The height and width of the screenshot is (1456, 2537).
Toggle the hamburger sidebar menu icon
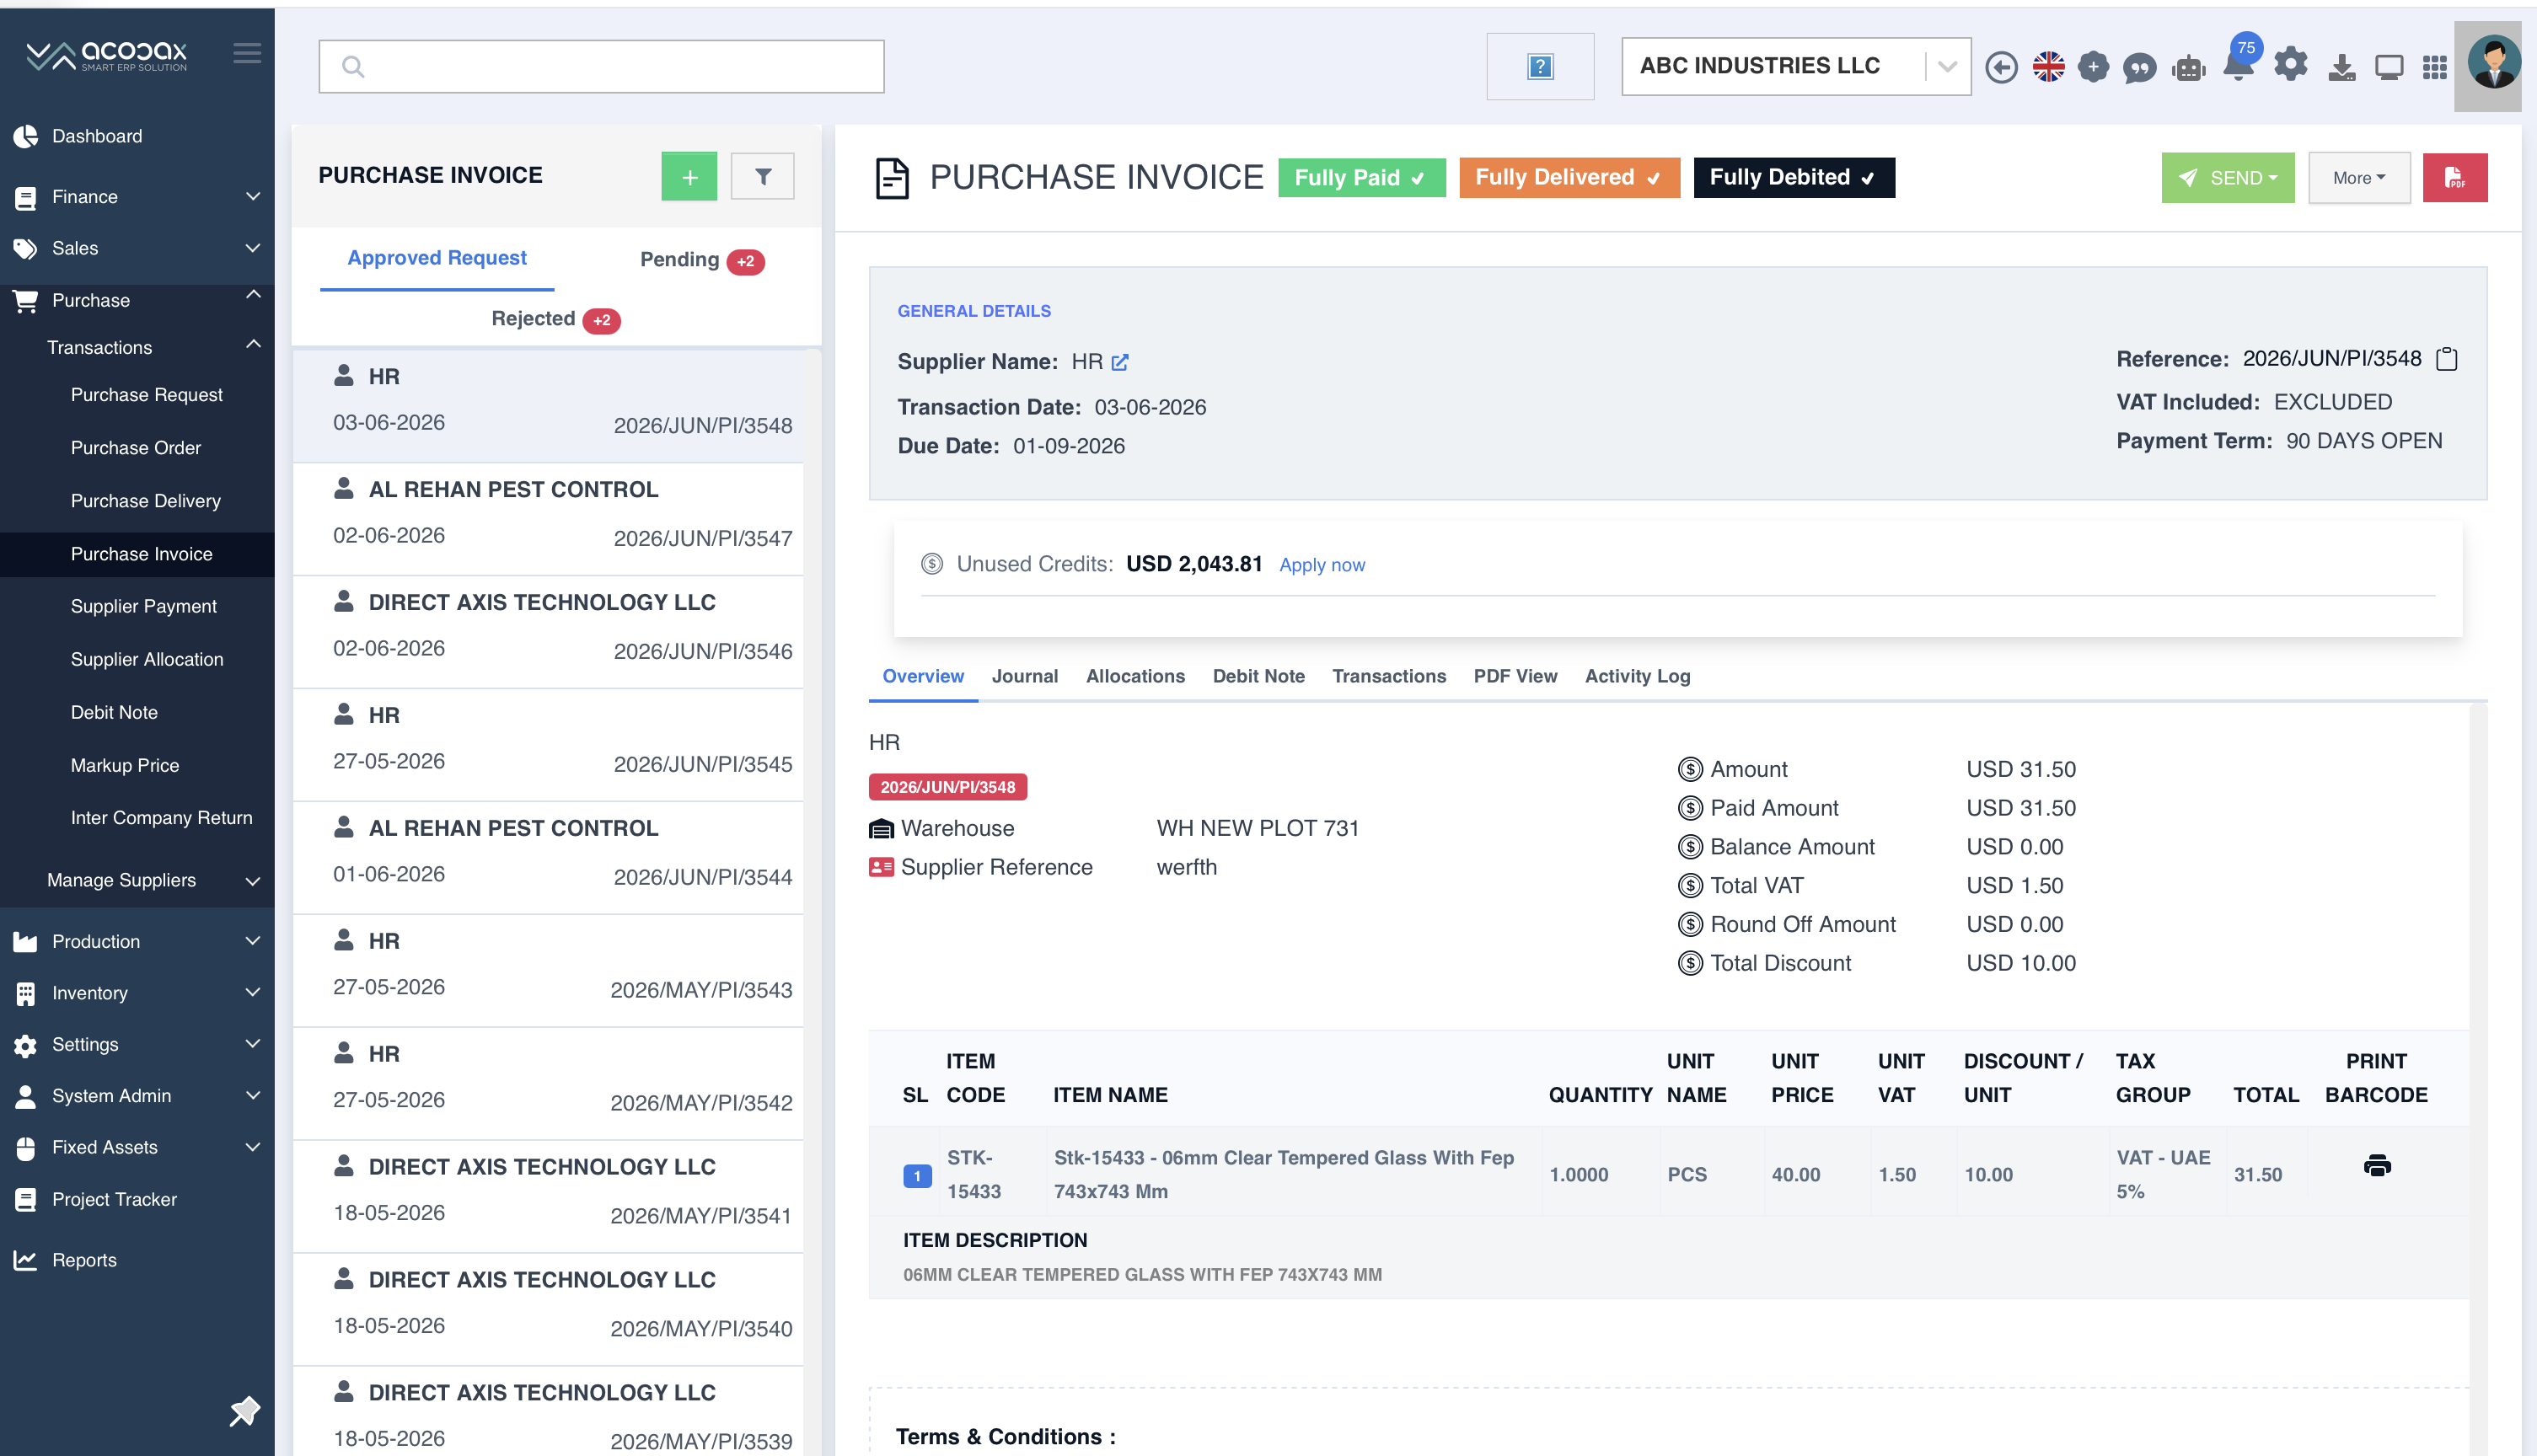coord(247,53)
